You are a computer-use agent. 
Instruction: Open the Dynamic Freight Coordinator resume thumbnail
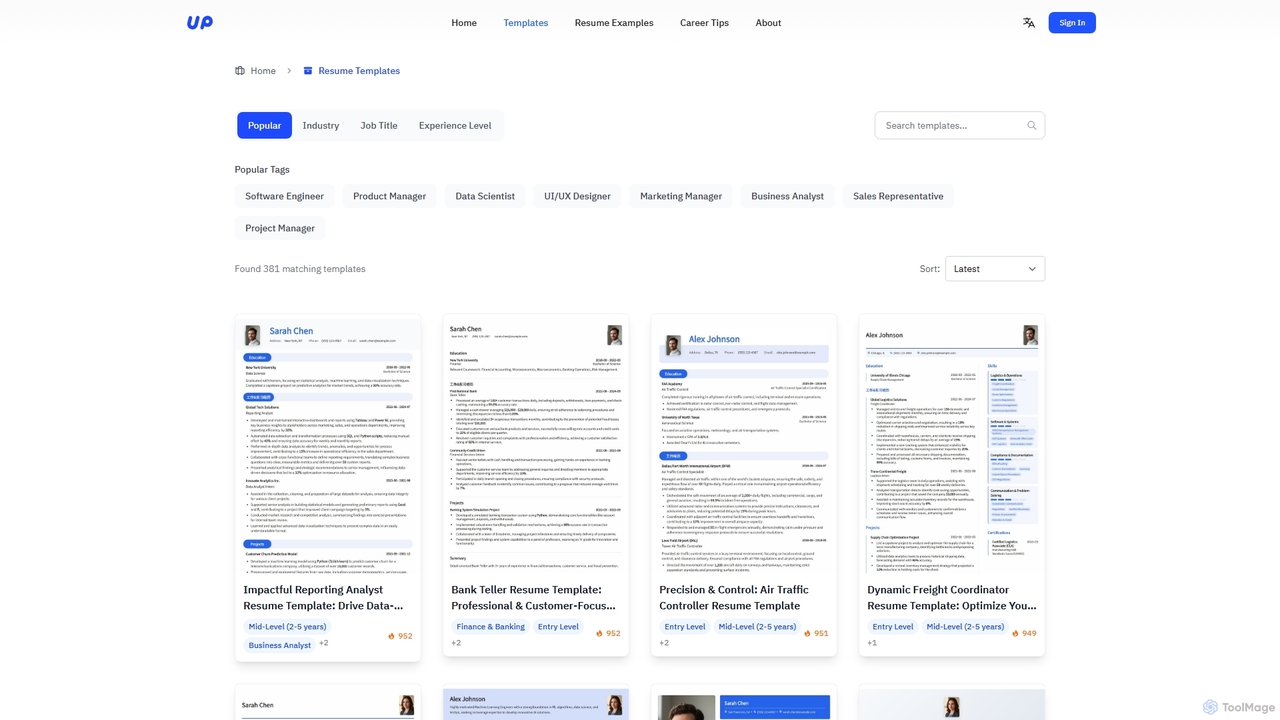952,445
